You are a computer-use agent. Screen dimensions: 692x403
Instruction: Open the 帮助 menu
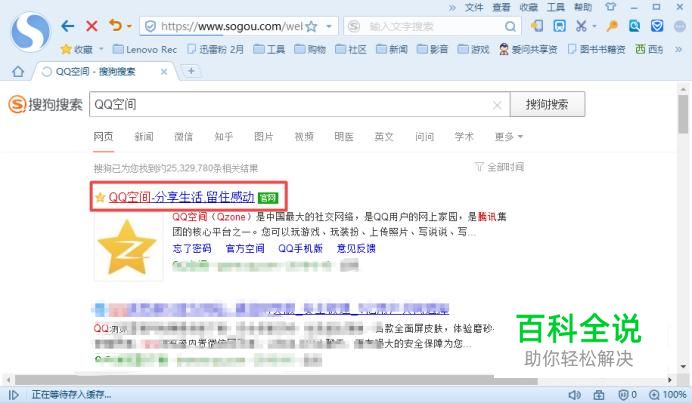tap(583, 7)
